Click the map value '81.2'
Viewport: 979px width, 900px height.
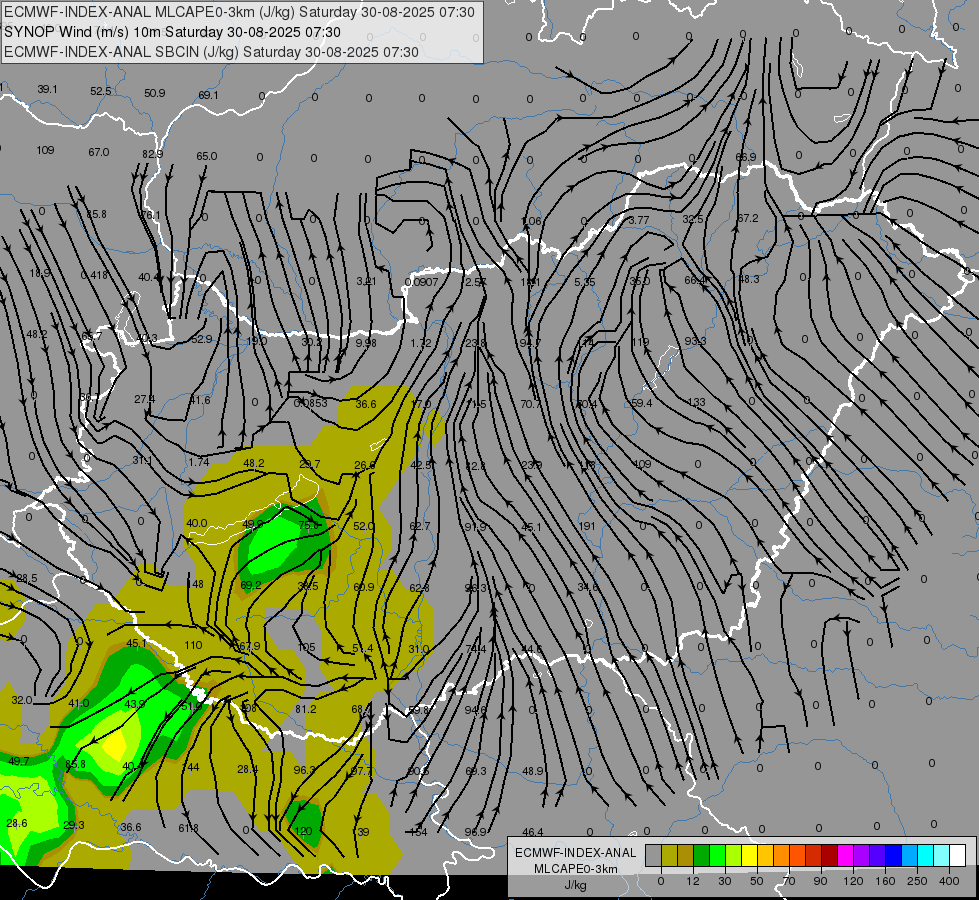[305, 709]
